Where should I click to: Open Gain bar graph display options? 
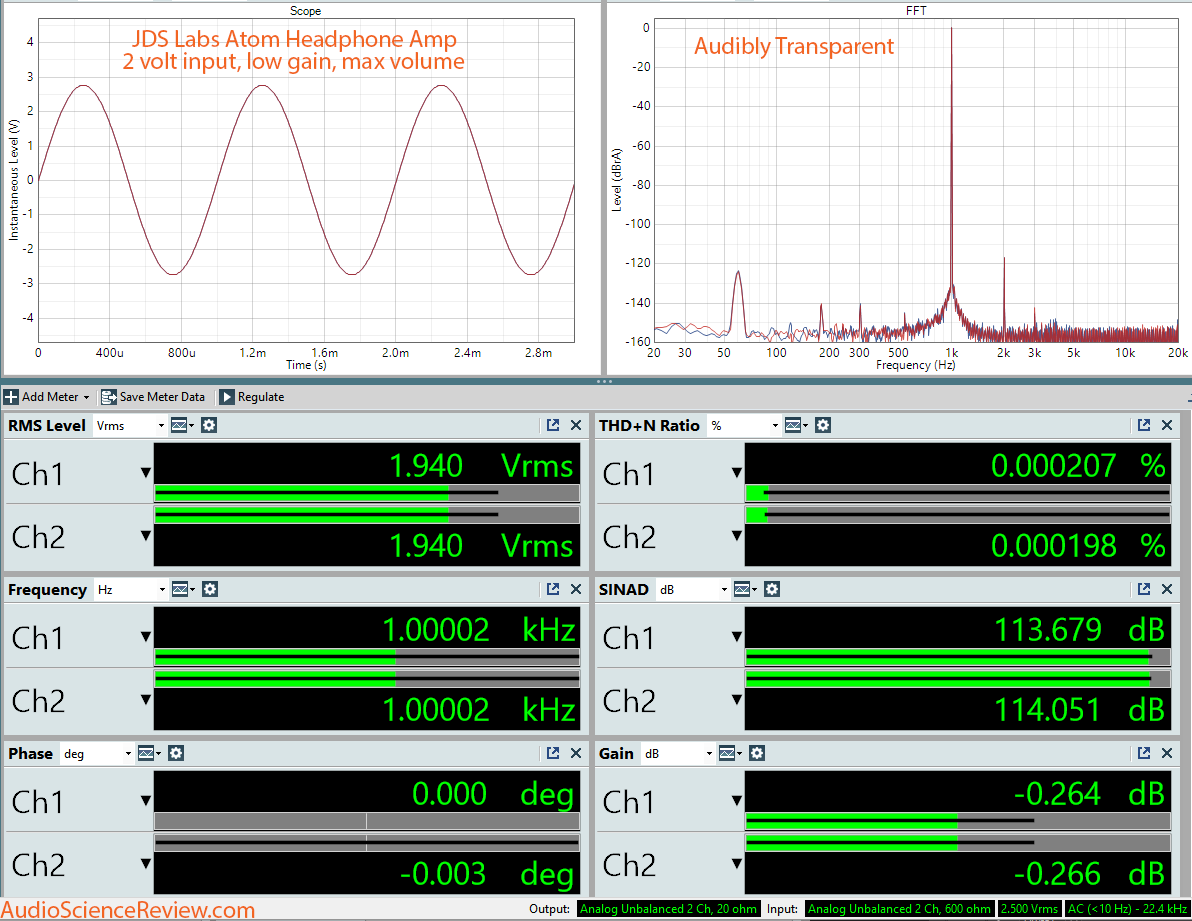click(730, 753)
